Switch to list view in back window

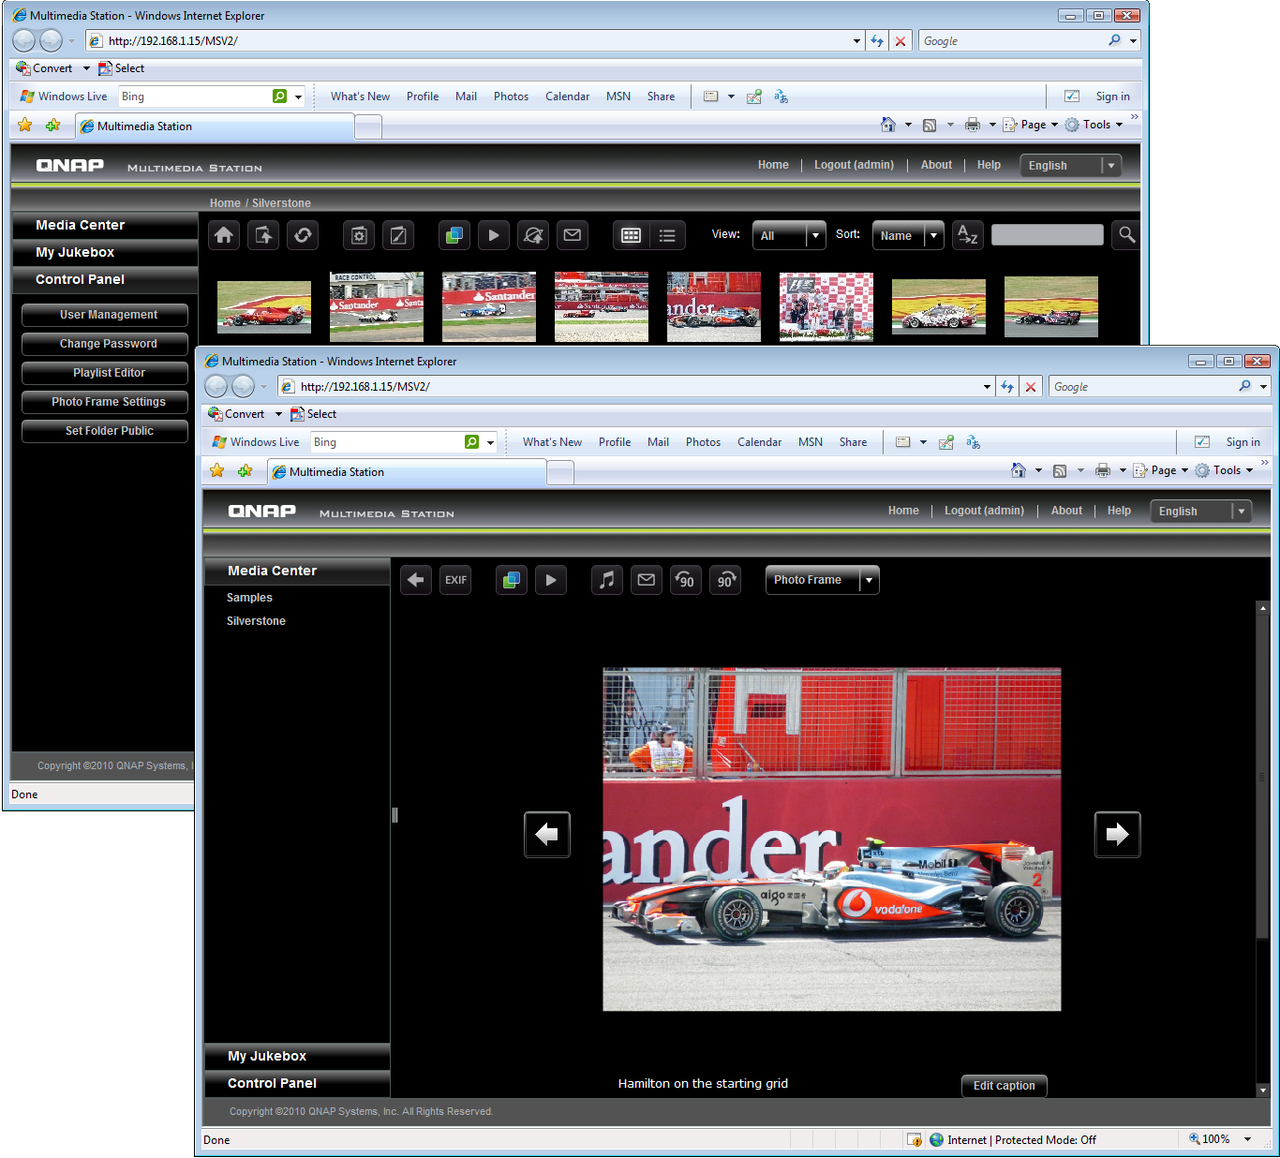667,235
